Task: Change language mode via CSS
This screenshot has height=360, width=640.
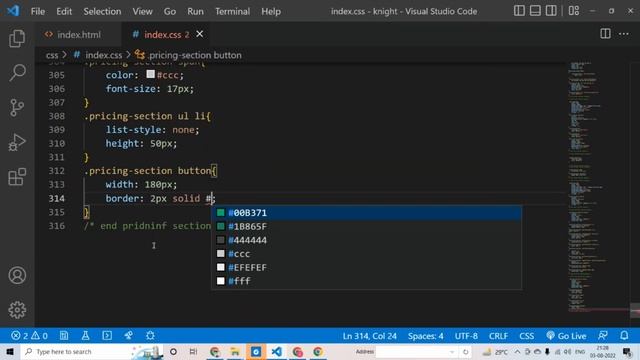Action: [527, 336]
